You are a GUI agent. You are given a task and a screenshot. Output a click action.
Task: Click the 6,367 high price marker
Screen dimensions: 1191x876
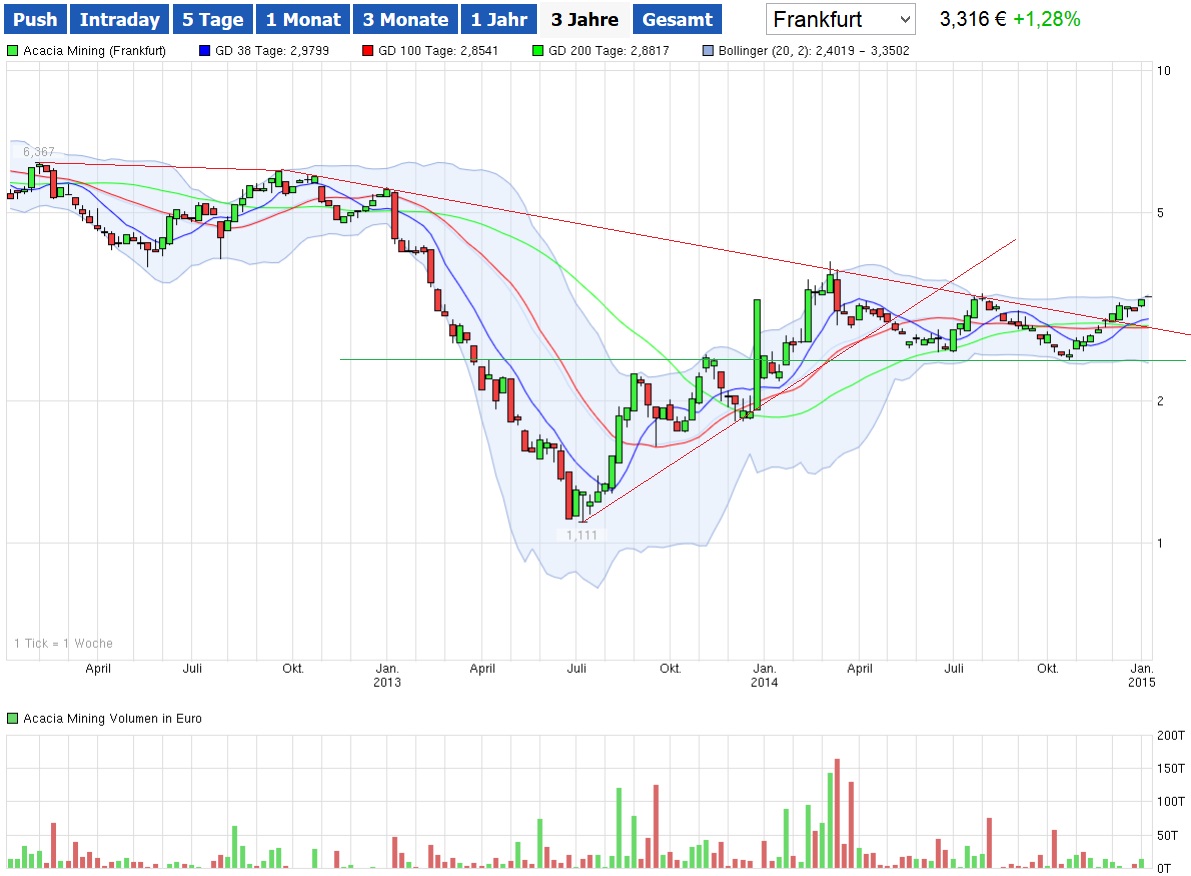pos(38,151)
